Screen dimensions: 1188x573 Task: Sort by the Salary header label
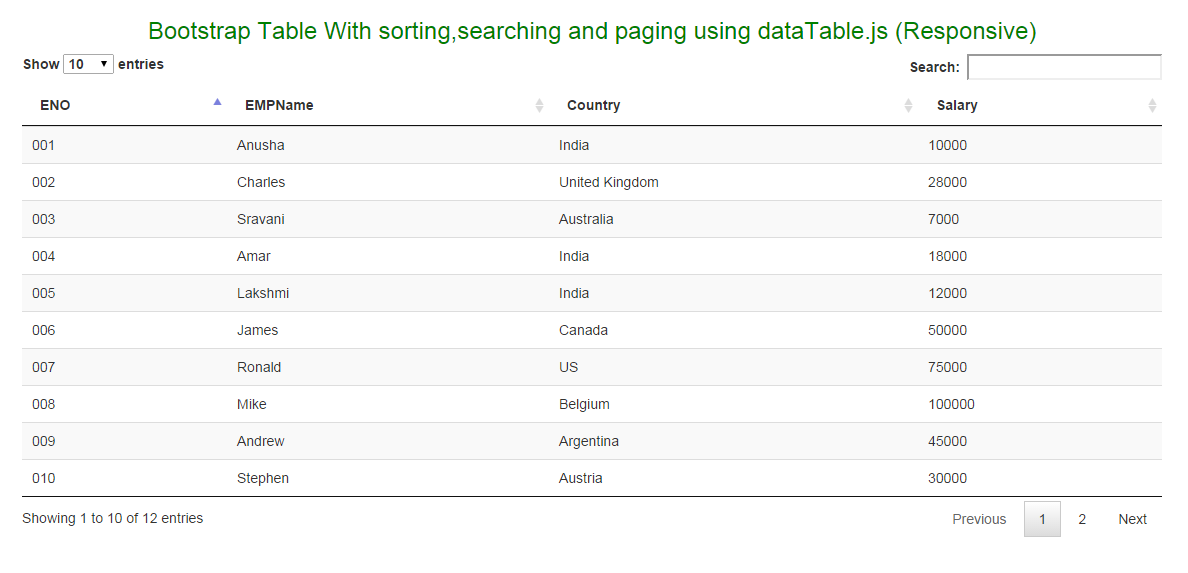[x=957, y=105]
